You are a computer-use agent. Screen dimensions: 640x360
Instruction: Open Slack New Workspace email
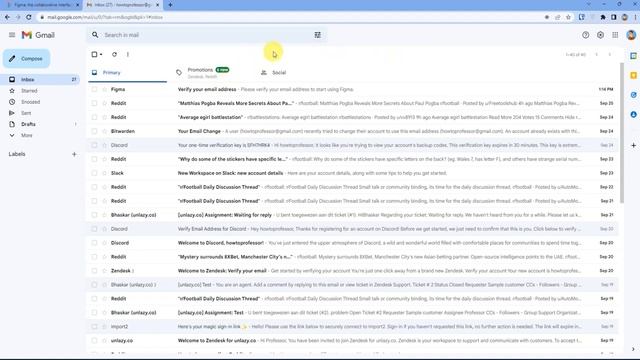pyautogui.click(x=353, y=173)
